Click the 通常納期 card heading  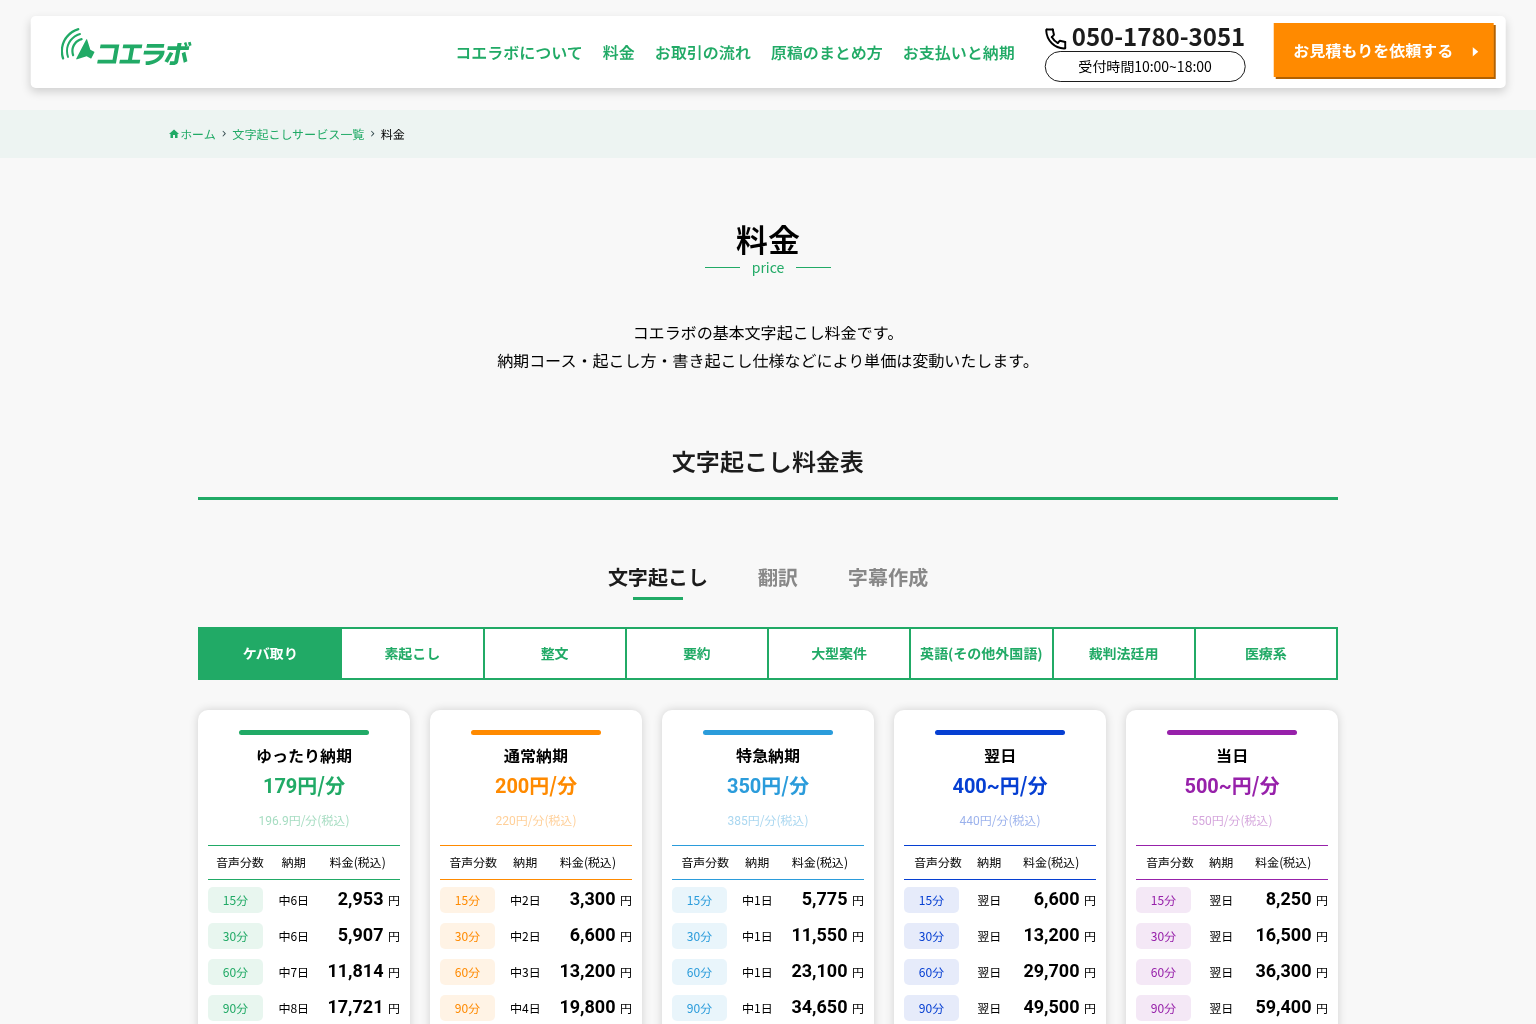(x=536, y=756)
